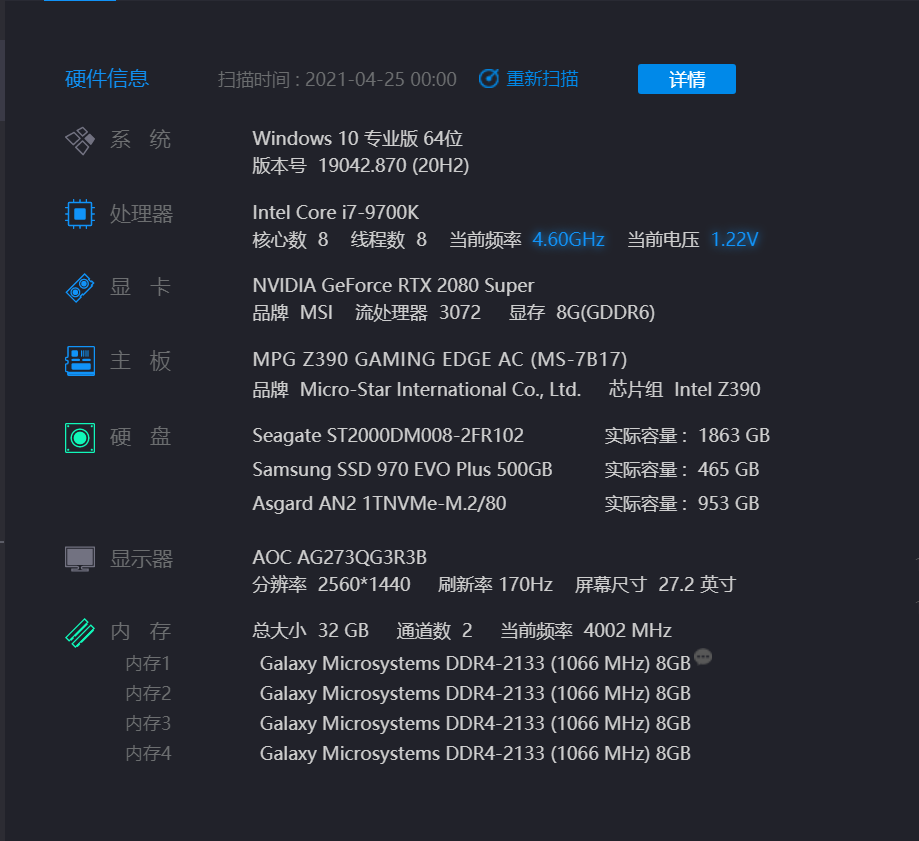Screen dimensions: 919x841
Task: Open the 详情 details button
Action: pyautogui.click(x=686, y=79)
